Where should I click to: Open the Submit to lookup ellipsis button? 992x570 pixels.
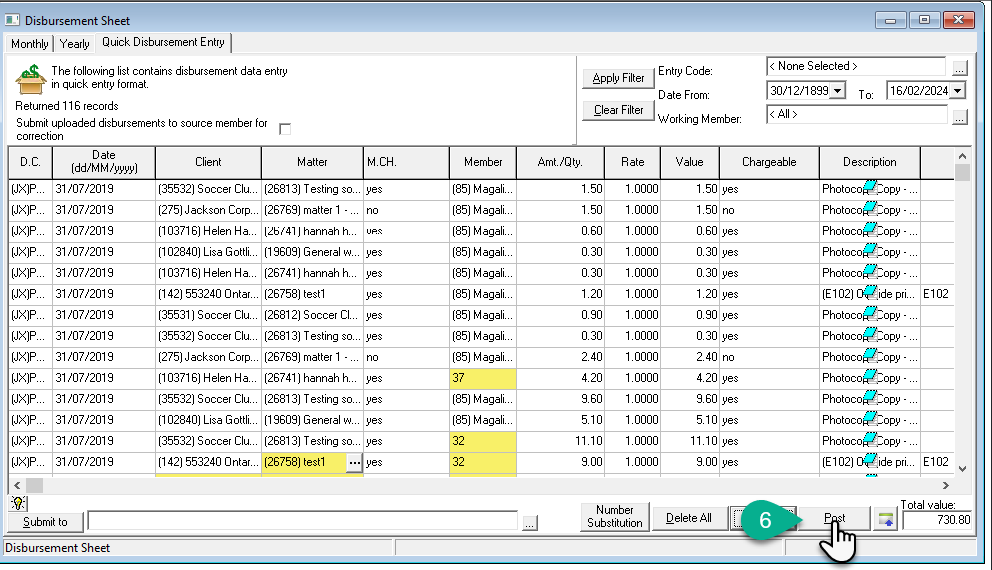point(530,523)
